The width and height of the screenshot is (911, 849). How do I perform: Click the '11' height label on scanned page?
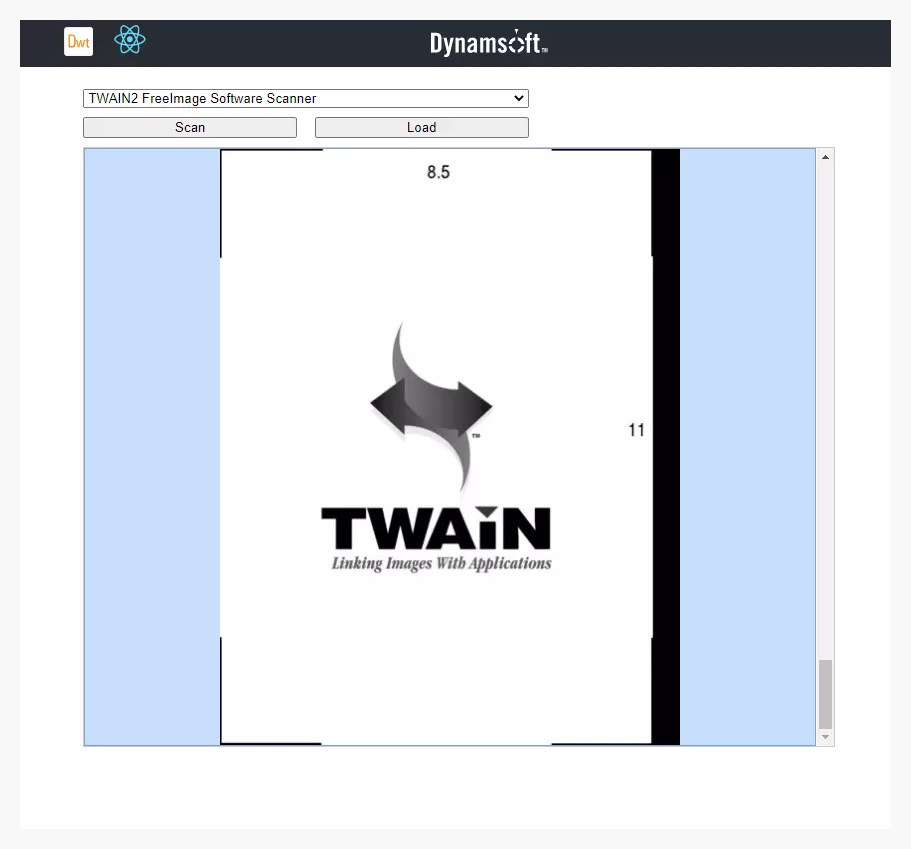click(x=636, y=430)
